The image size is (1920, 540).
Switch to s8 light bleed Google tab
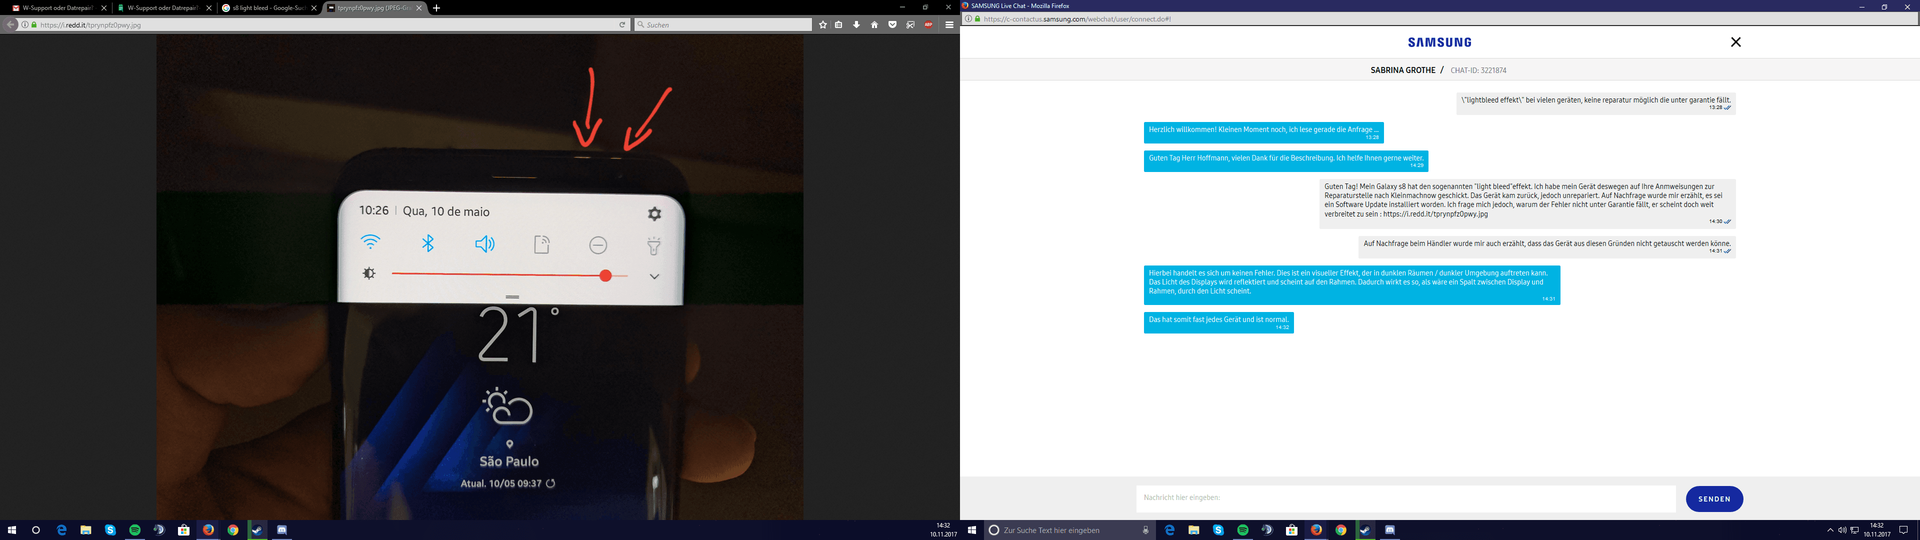269,8
